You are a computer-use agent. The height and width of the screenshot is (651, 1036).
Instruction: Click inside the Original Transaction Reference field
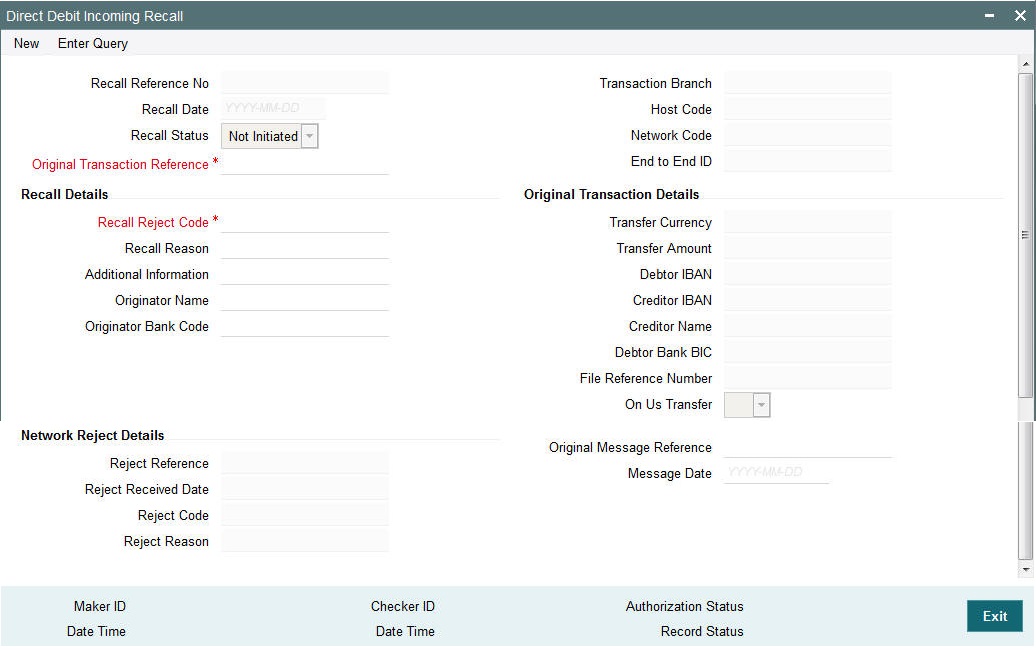tap(304, 163)
